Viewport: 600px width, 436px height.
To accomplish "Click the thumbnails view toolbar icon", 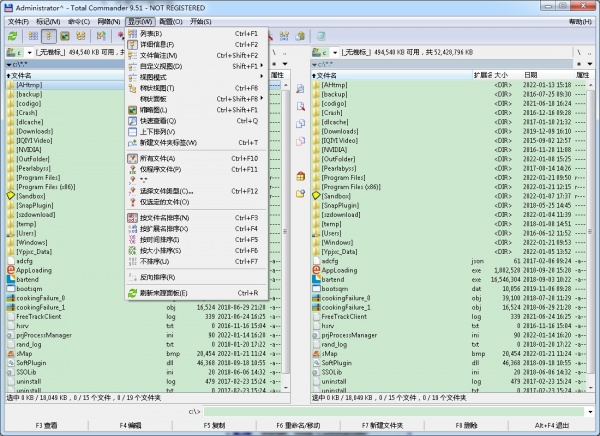I will tap(65, 36).
